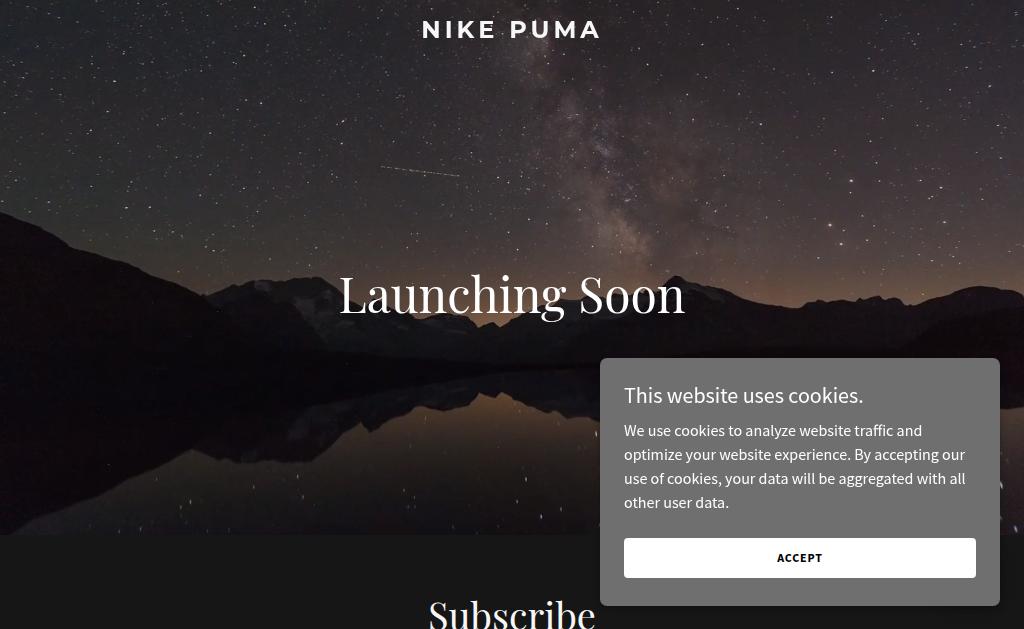This screenshot has height=629, width=1024.
Task: Click the word 'Soon' in the headline
Action: pos(632,296)
